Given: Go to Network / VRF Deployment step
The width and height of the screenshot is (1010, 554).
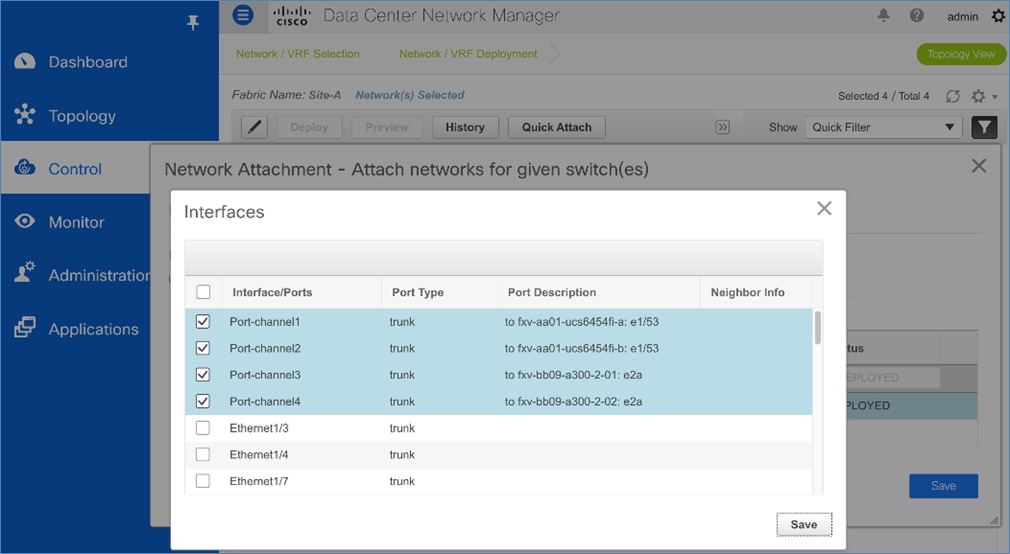Looking at the screenshot, I should (468, 53).
